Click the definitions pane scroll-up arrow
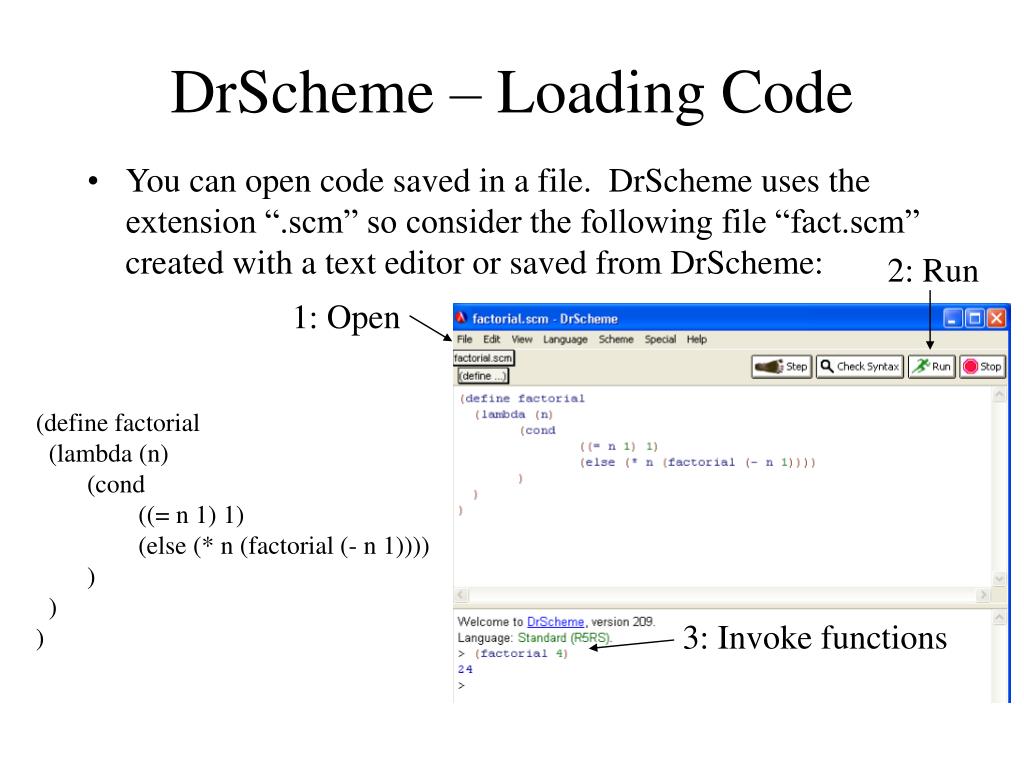The image size is (1024, 768). pos(999,395)
